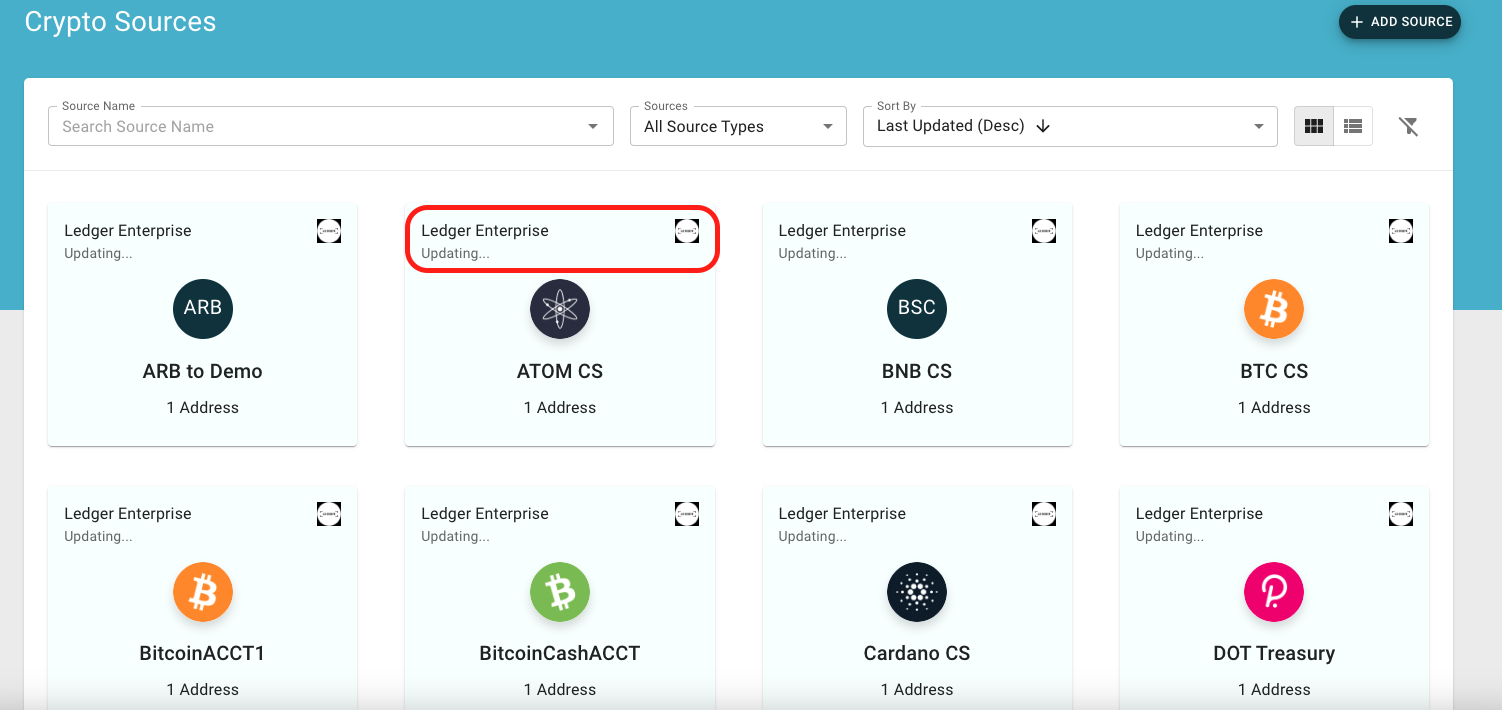The width and height of the screenshot is (1502, 710).
Task: Click Ledger logo on Cardano CS card
Action: (1044, 514)
